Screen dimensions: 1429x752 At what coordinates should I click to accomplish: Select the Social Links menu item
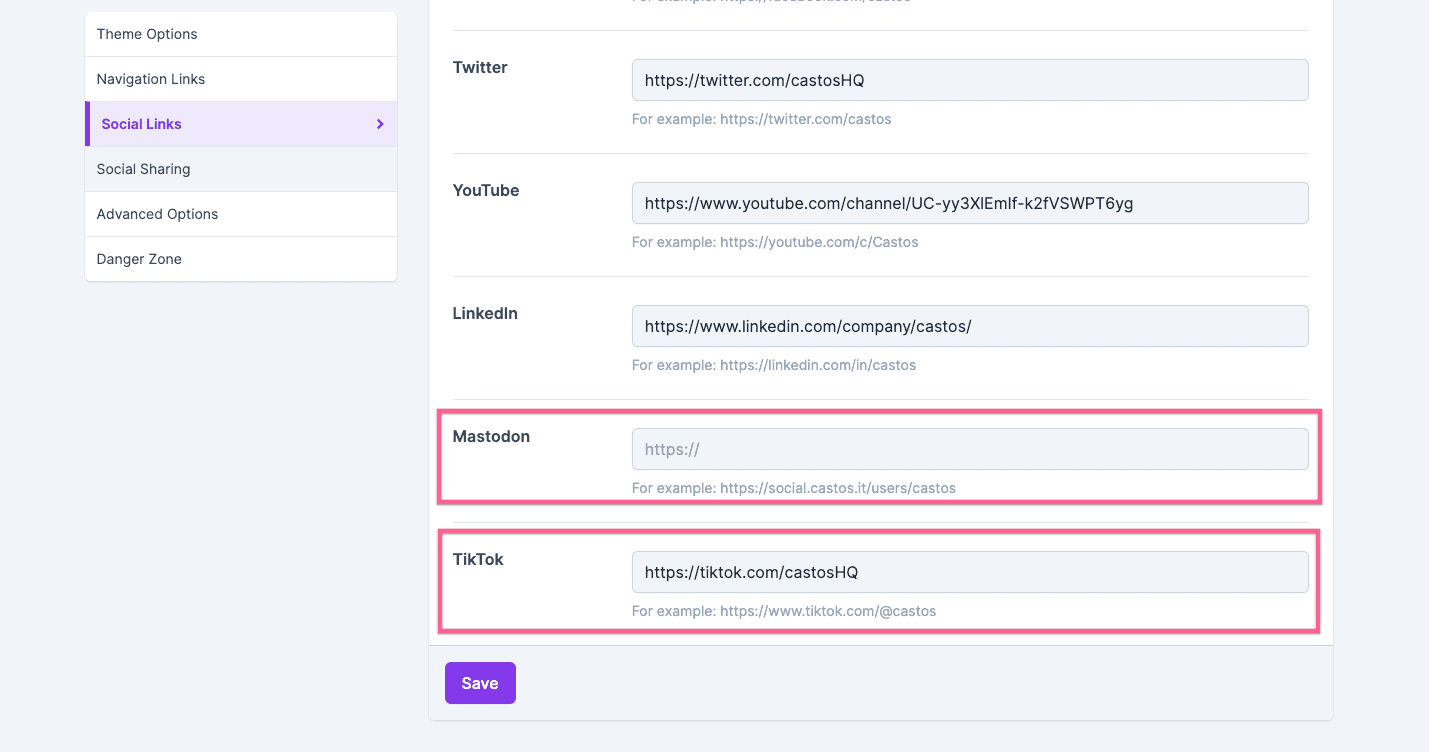pos(241,124)
